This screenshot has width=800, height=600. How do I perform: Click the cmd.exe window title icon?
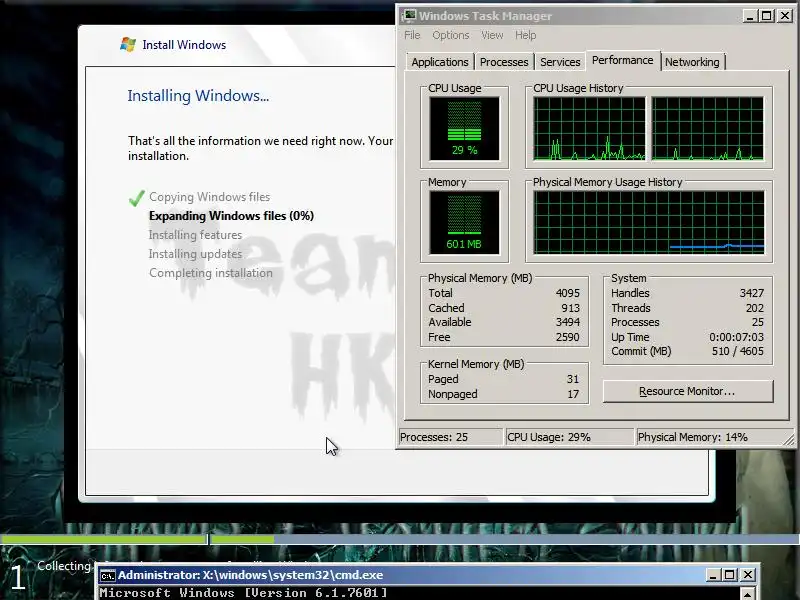click(x=108, y=576)
